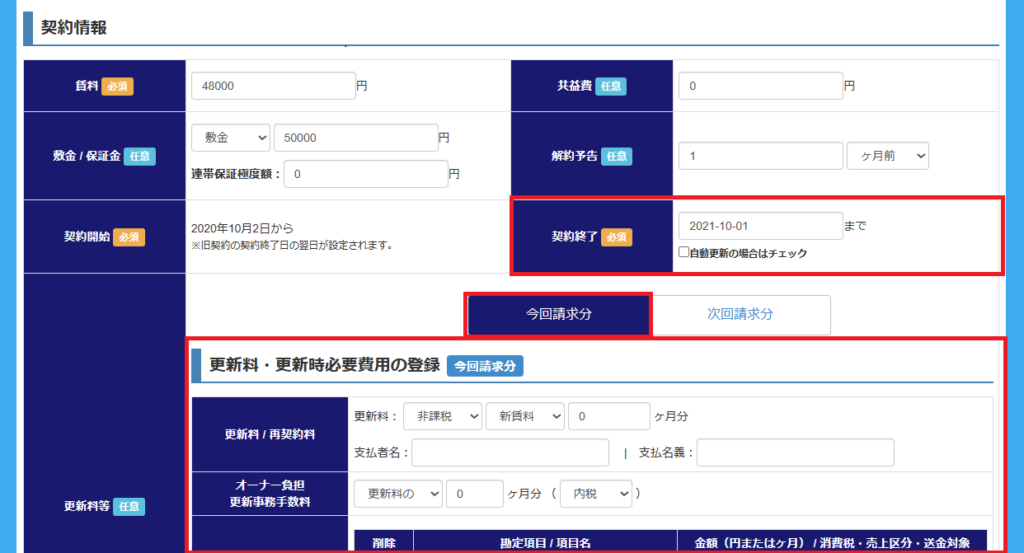Click the blue 今回請求分 badge beside the heading
Image resolution: width=1024 pixels, height=553 pixels.
click(x=484, y=366)
